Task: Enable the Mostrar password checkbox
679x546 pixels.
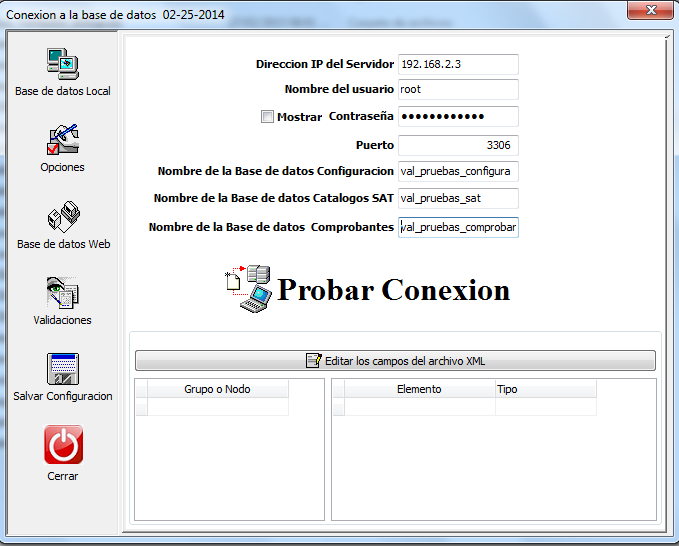Action: click(x=267, y=117)
